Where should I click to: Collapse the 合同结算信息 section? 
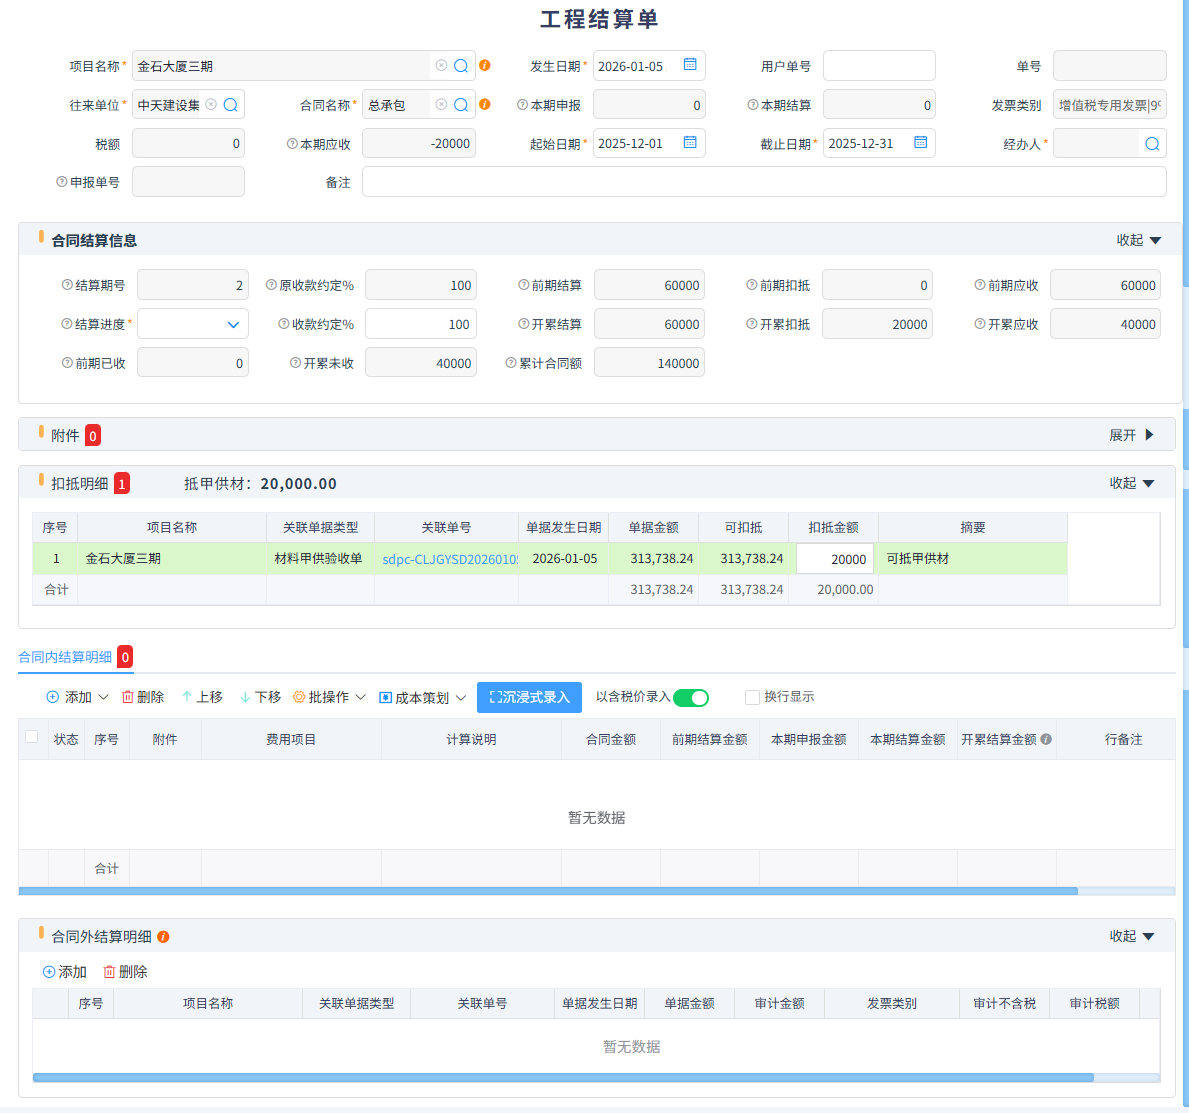[x=1138, y=240]
